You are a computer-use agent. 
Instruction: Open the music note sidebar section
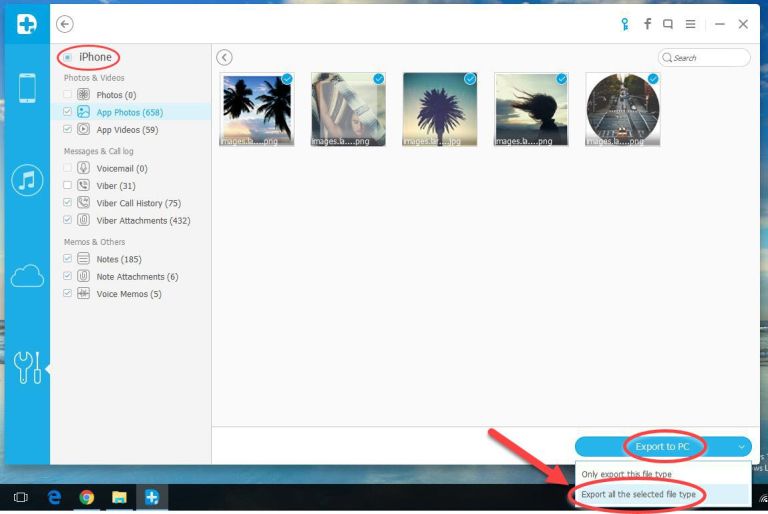[x=27, y=180]
